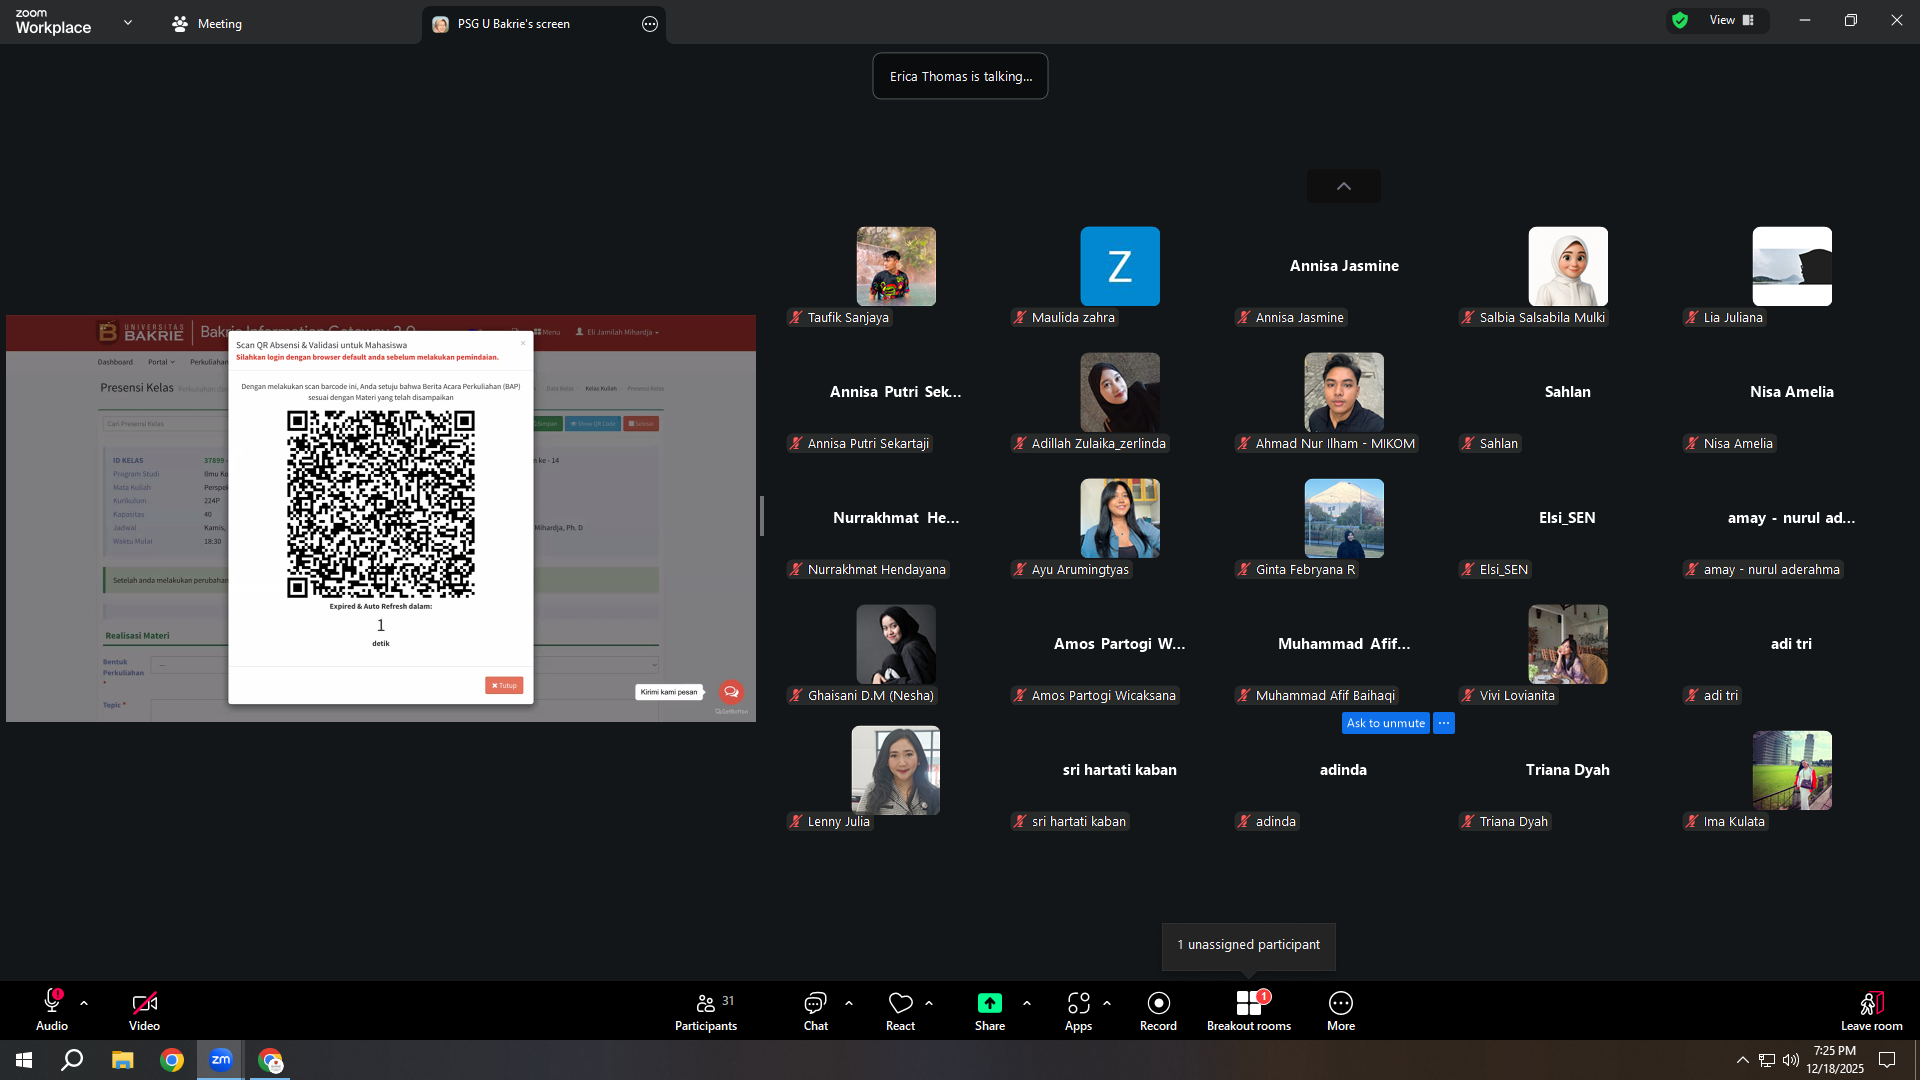Open the View layout menu
Image resolution: width=1920 pixels, height=1080 pixels.
pyautogui.click(x=1732, y=20)
